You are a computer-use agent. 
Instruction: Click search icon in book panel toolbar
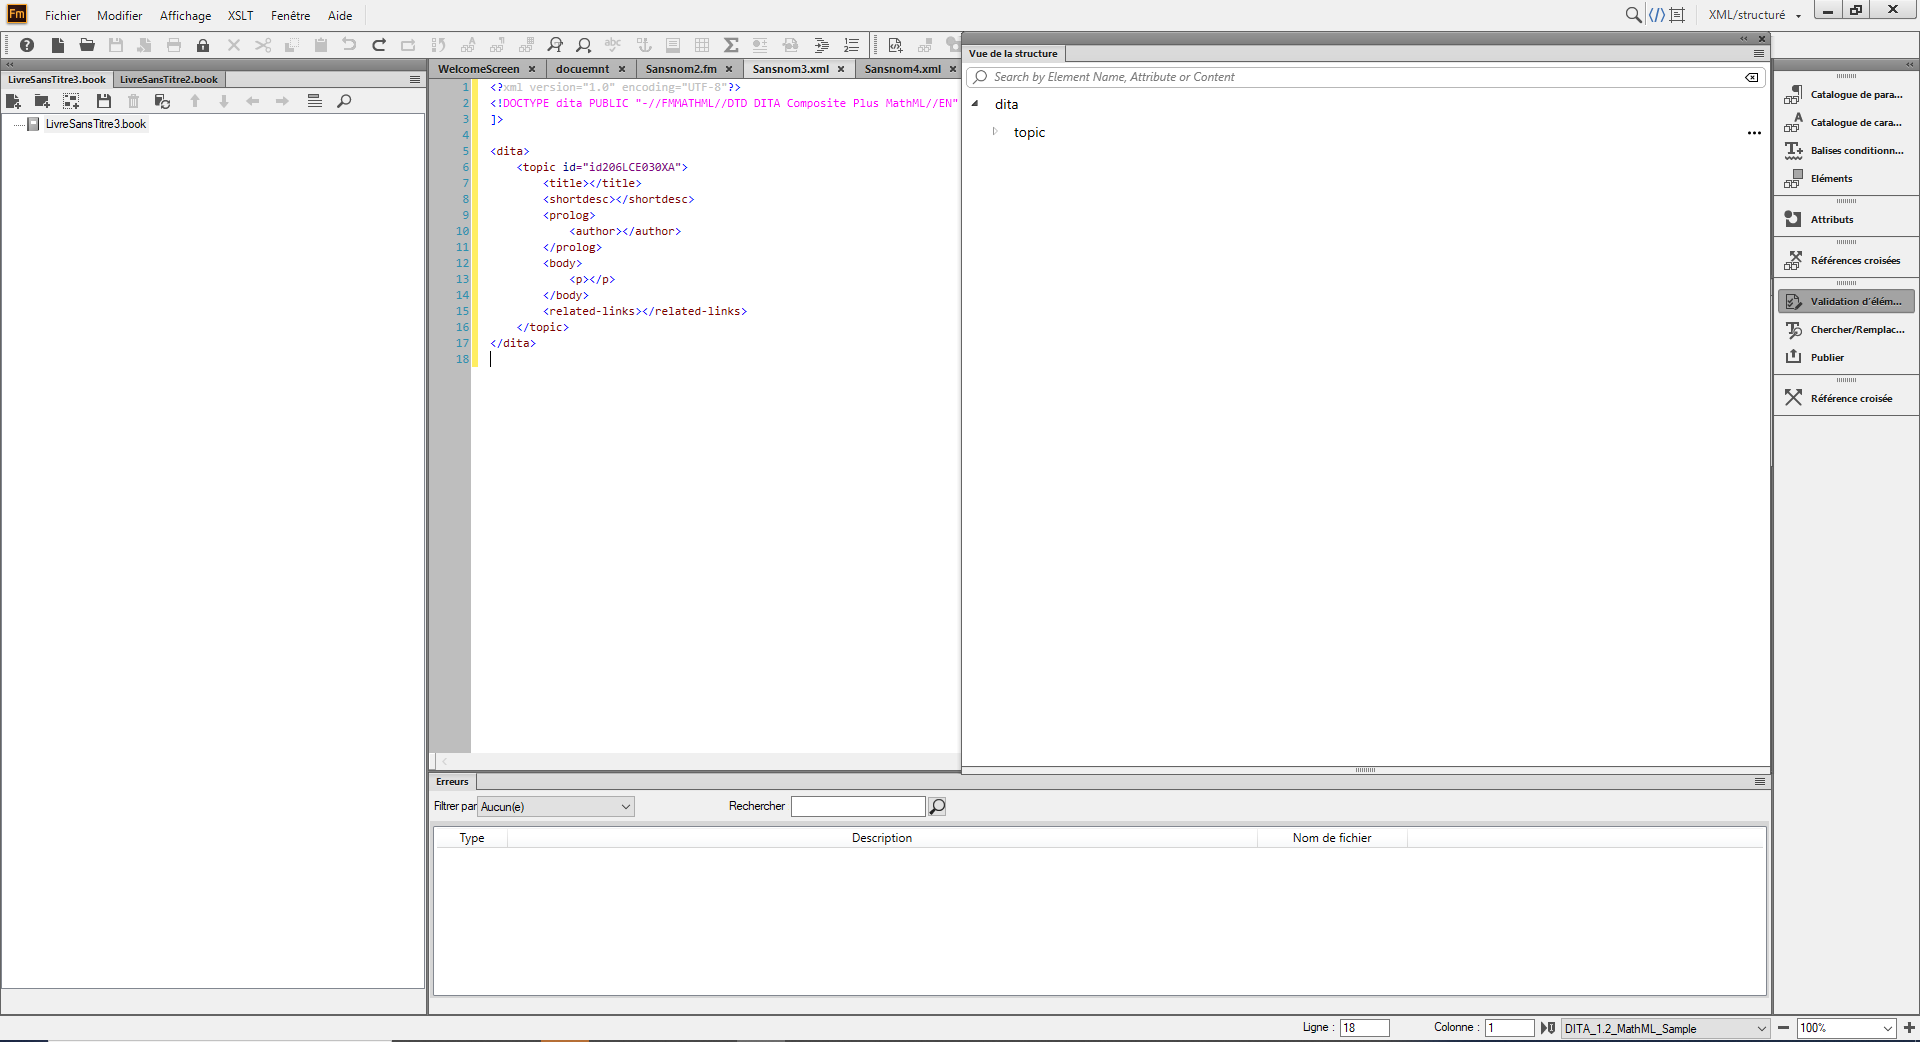pyautogui.click(x=344, y=101)
